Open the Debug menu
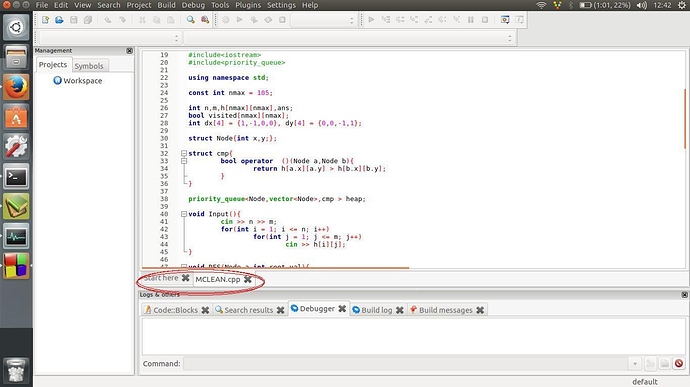690x387 pixels. click(193, 5)
